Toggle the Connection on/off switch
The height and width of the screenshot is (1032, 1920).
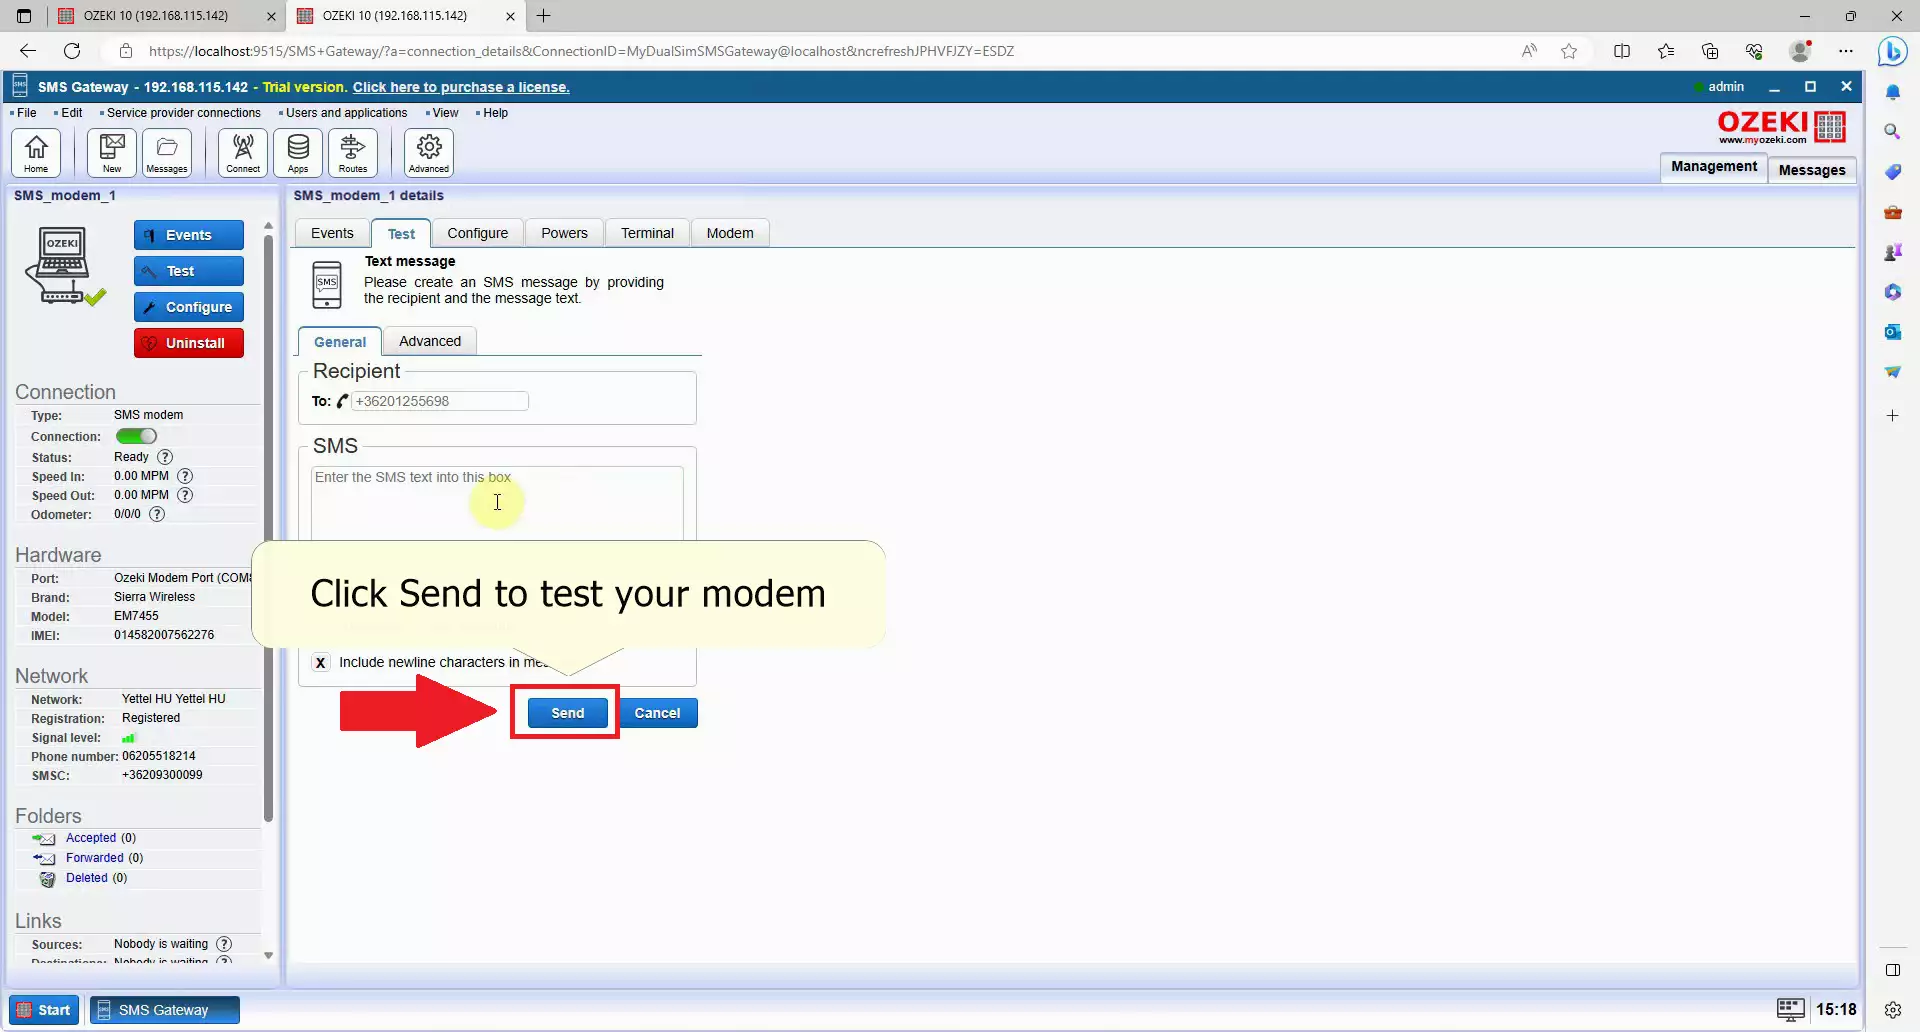136,436
